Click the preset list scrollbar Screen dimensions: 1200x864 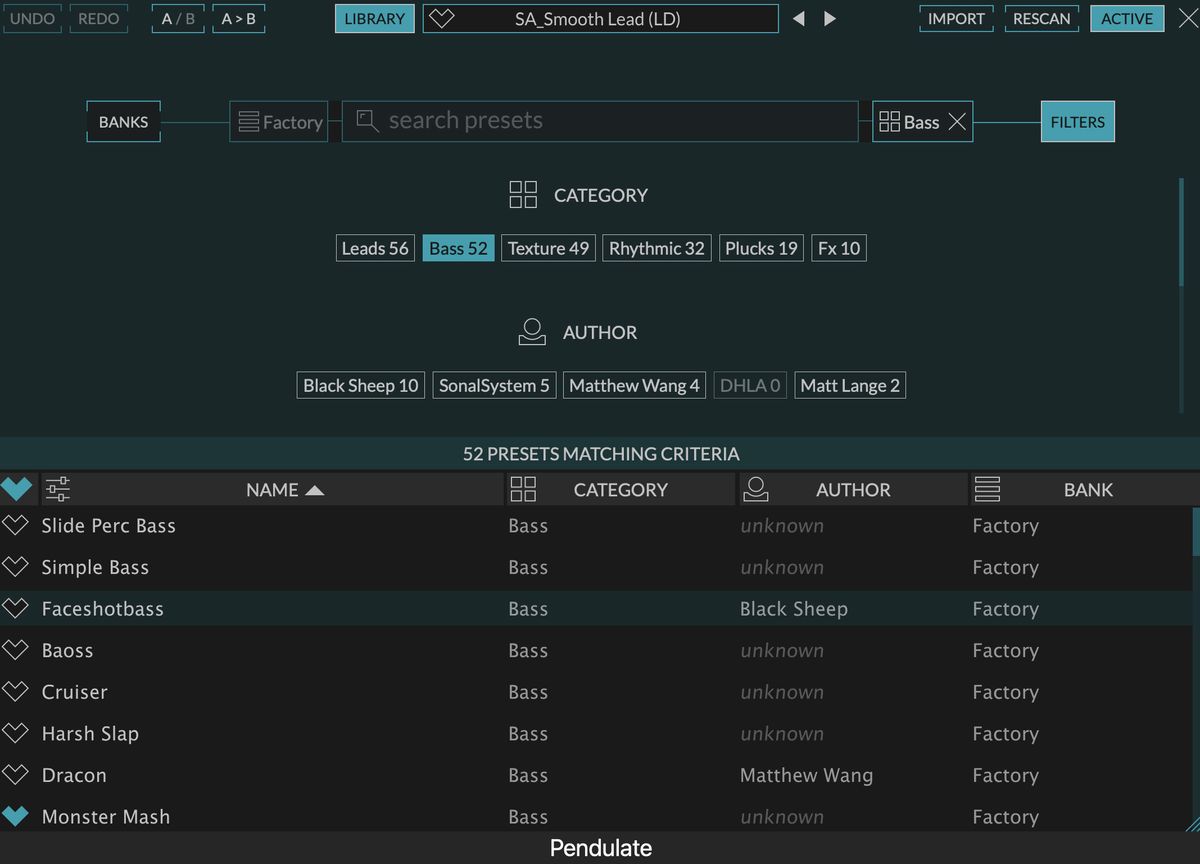1196,532
